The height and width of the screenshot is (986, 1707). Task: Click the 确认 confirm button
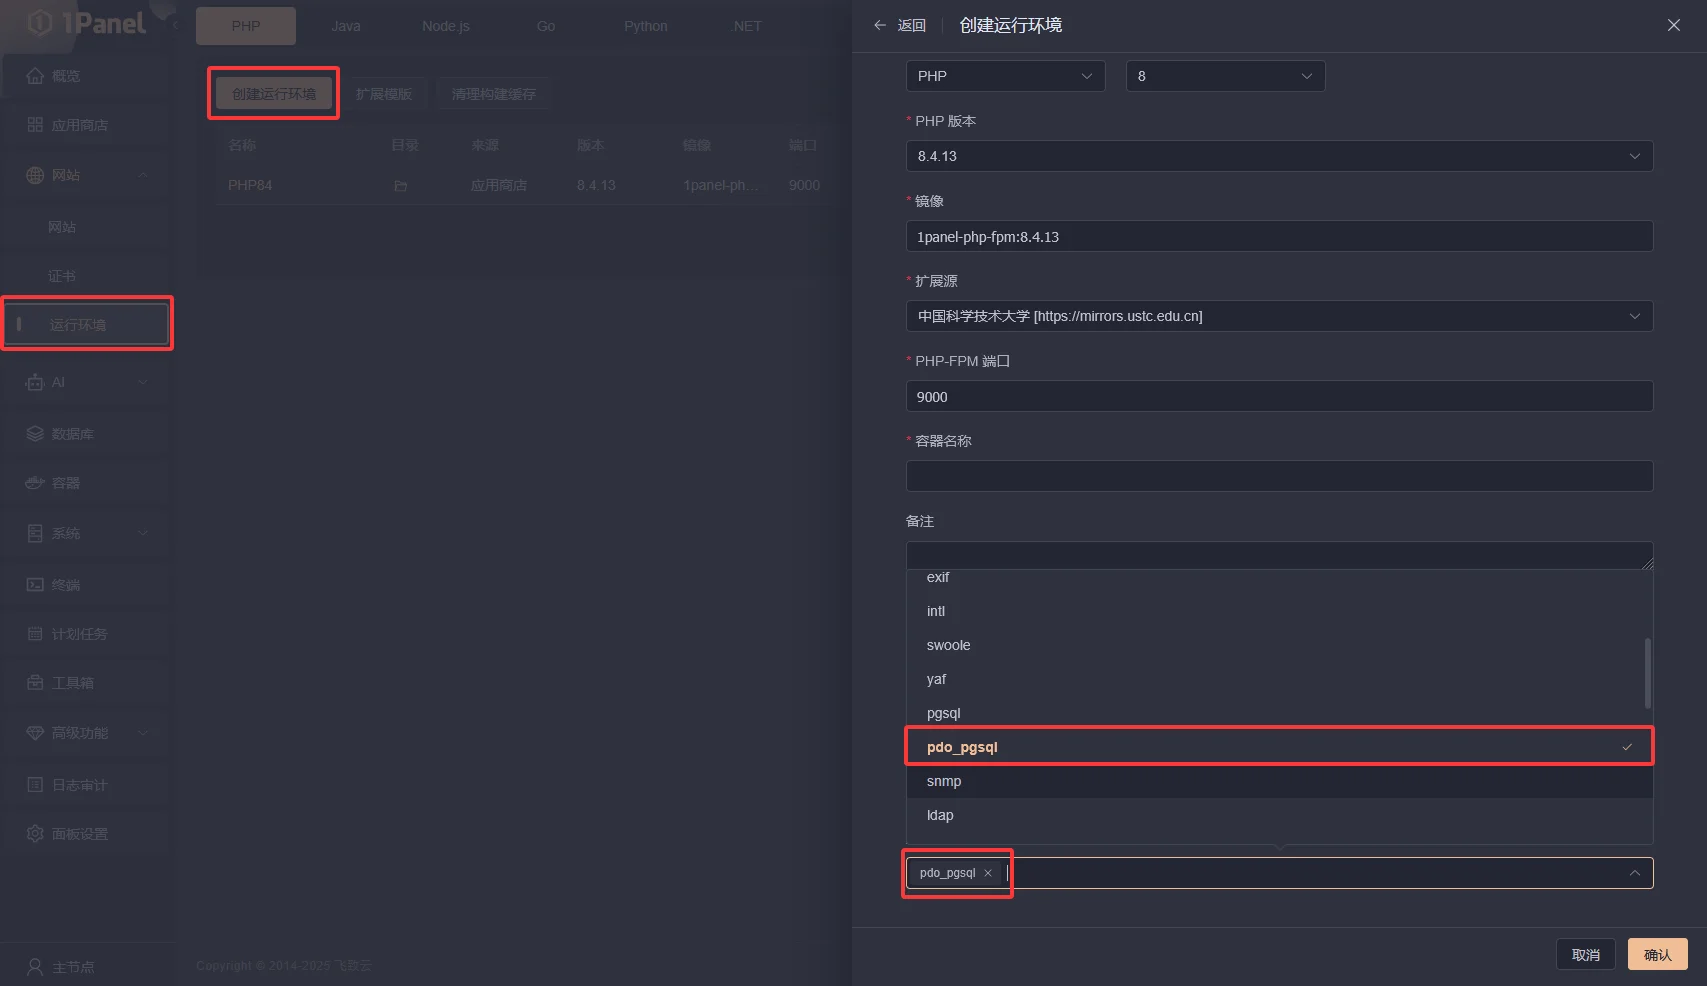(x=1657, y=955)
